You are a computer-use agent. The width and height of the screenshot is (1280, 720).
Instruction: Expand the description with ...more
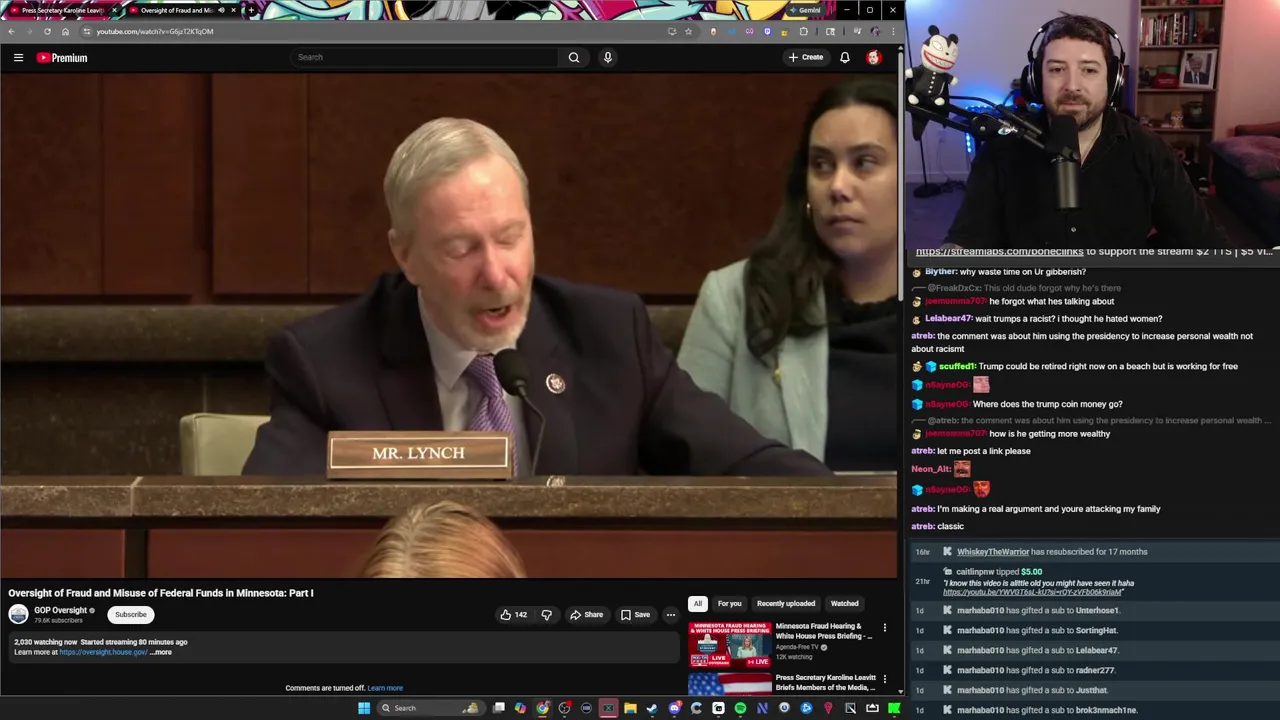(162, 652)
